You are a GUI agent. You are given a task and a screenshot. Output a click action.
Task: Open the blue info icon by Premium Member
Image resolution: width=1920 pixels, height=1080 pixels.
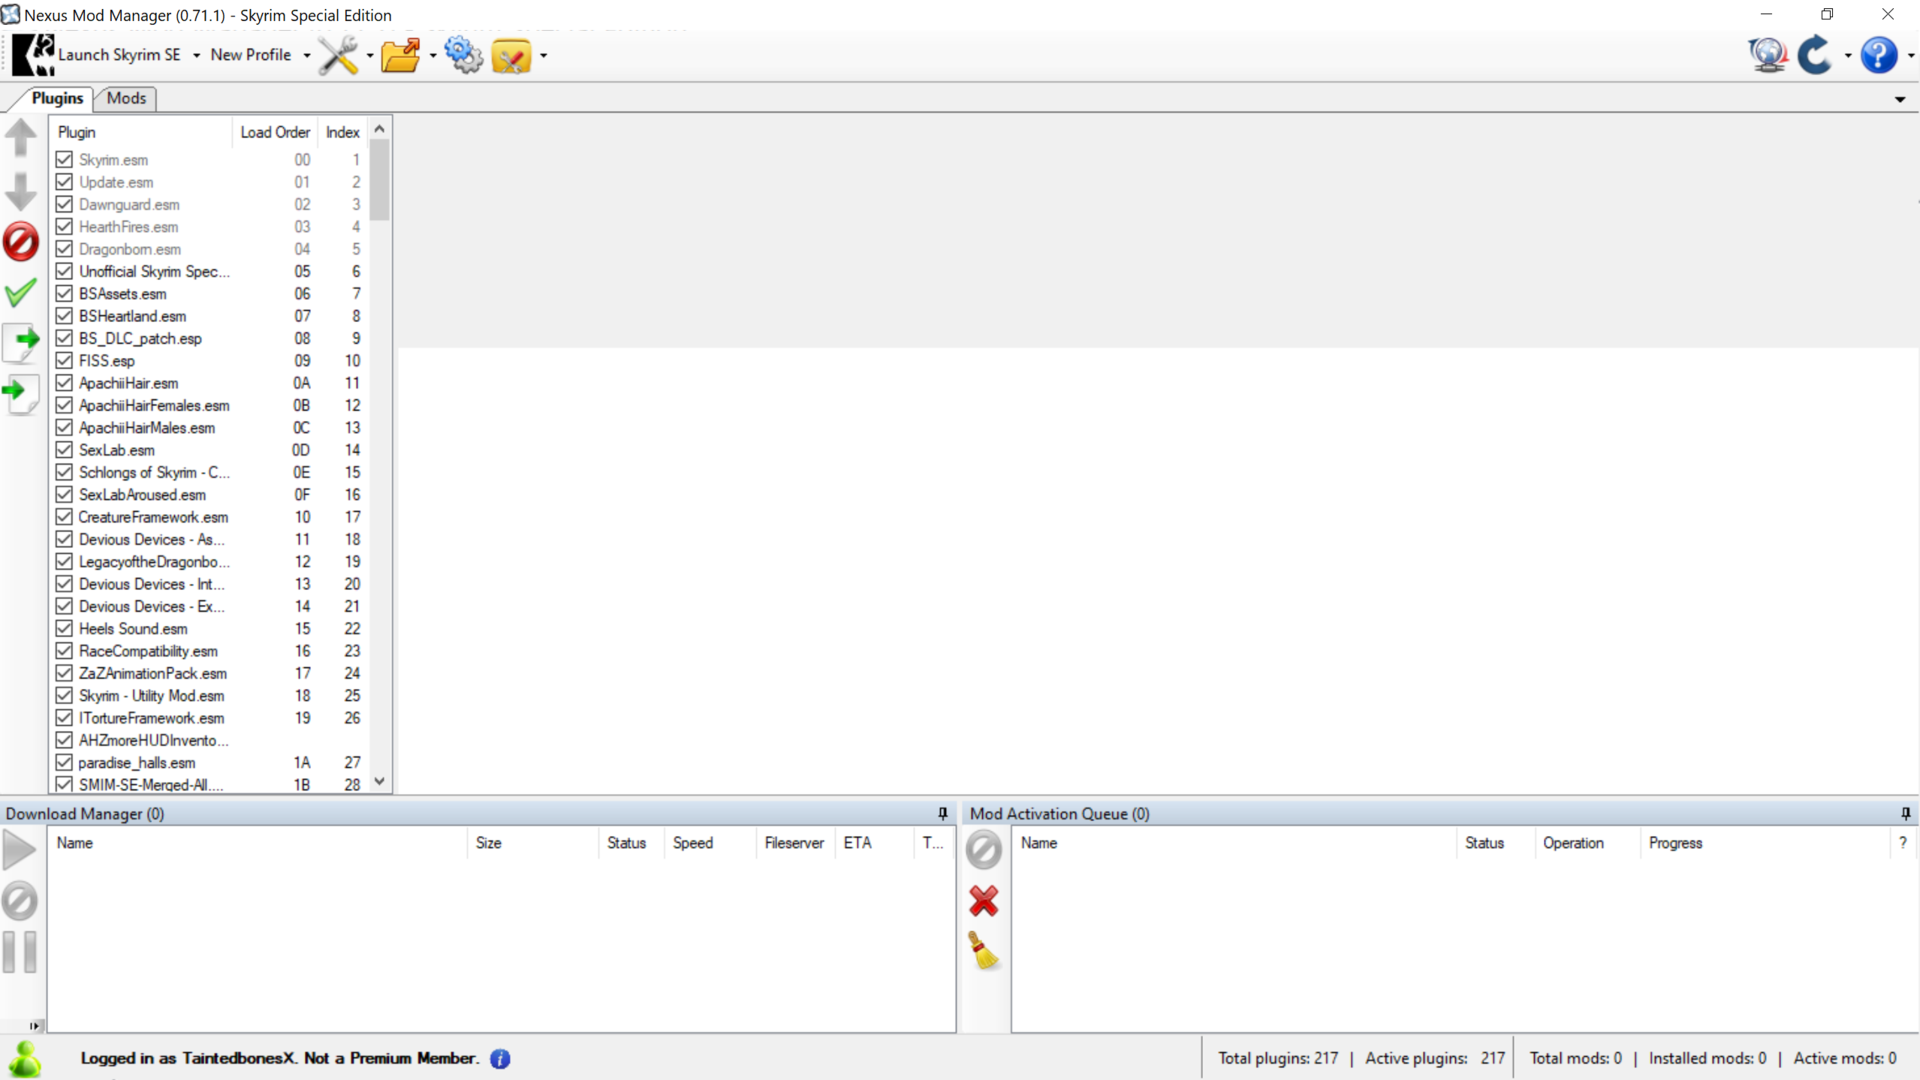tap(500, 1059)
